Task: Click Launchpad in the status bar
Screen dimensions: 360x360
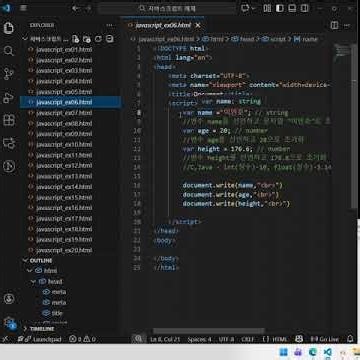Action: (40, 339)
